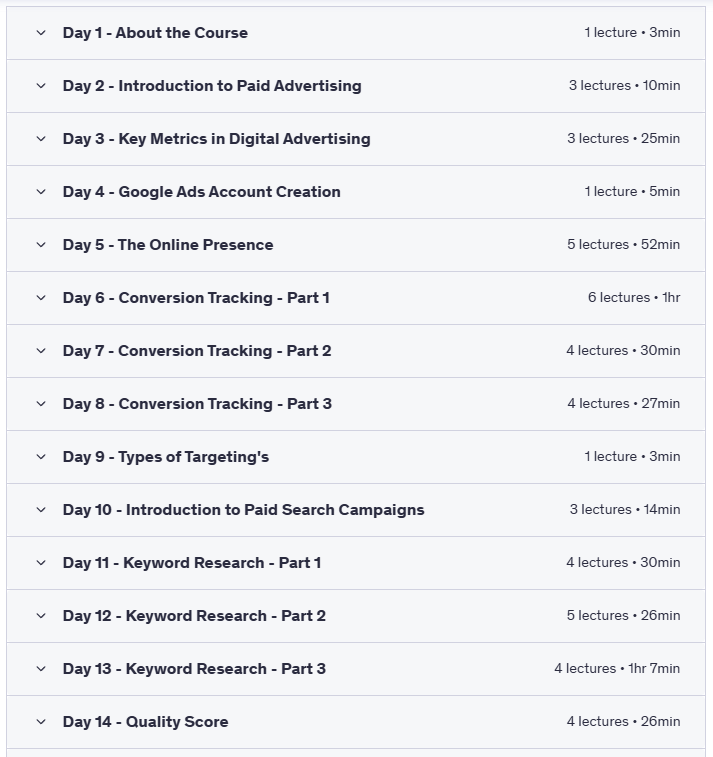713x757 pixels.
Task: Click the arrow for Day 9 Types of Targeting's
Action: (41, 457)
